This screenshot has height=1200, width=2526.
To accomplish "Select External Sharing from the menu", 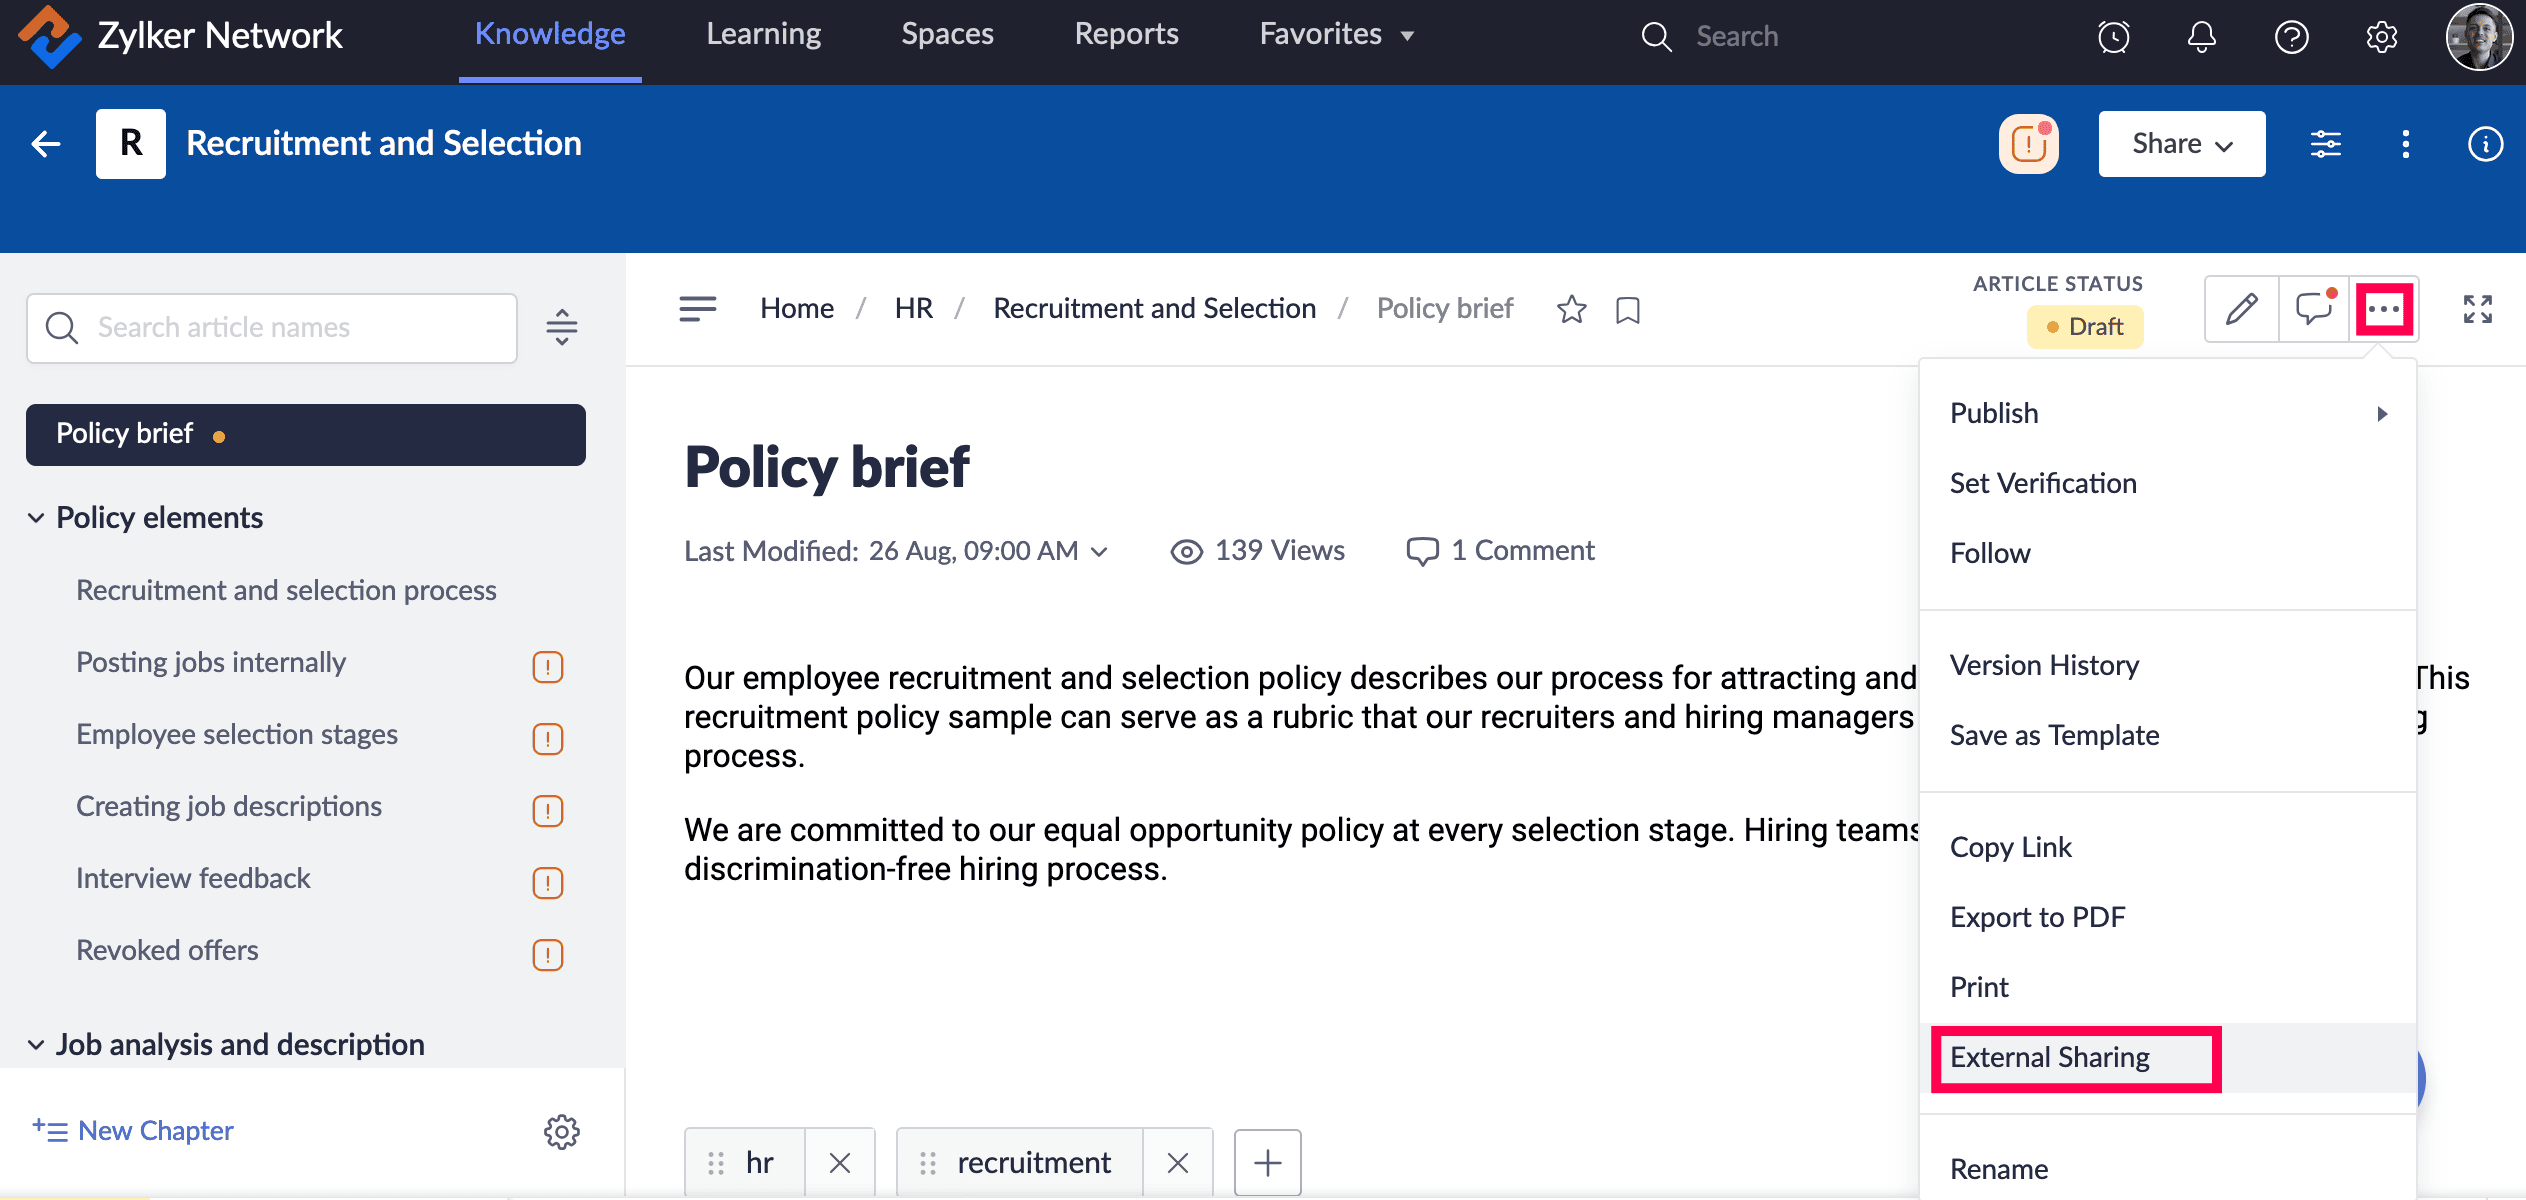I will tap(2049, 1057).
